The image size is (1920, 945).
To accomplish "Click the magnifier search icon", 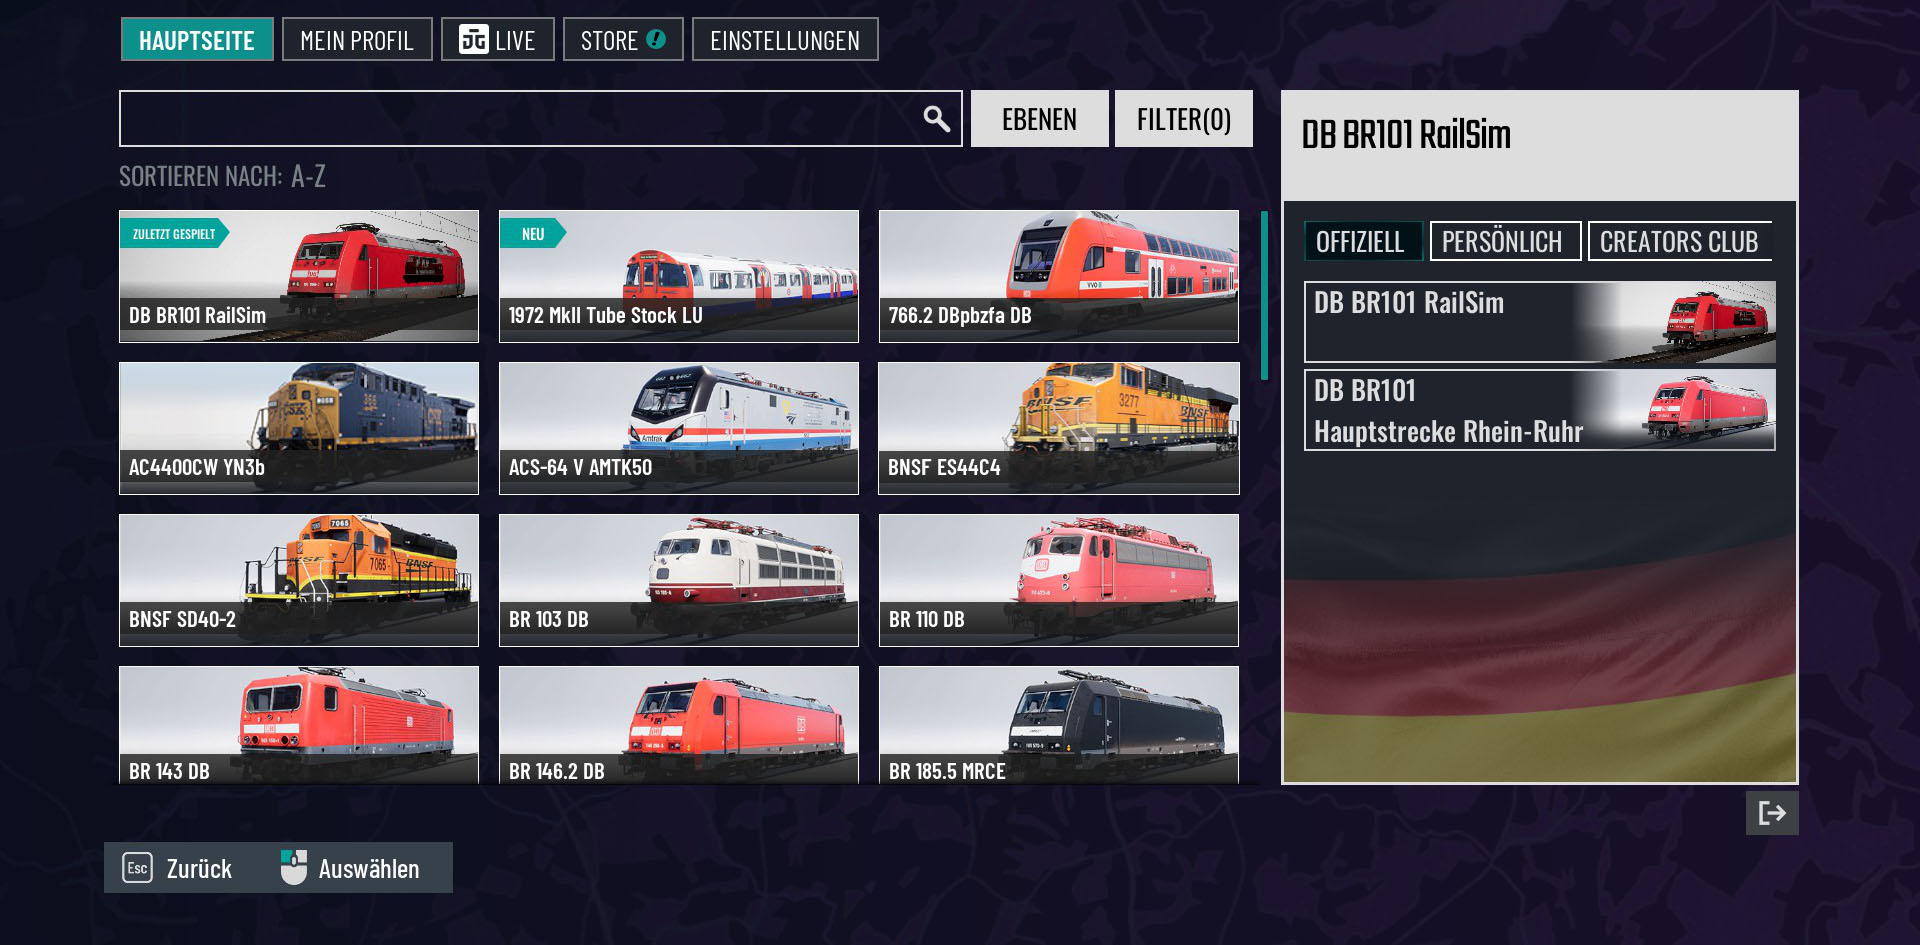I will [x=936, y=119].
